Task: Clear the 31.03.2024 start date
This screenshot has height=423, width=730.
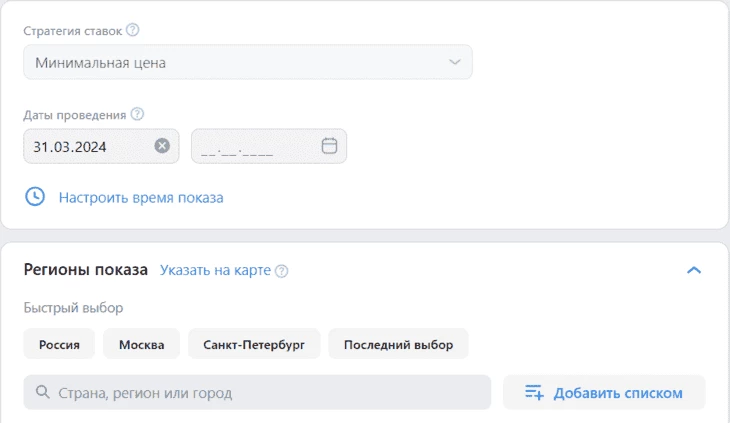Action: [162, 146]
